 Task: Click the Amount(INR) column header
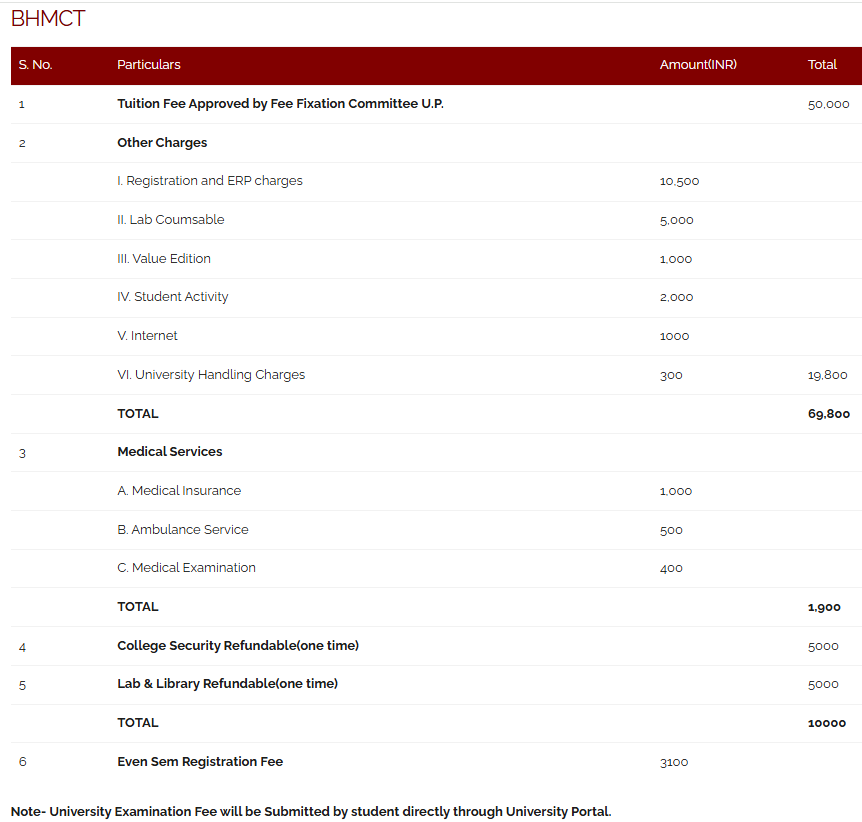698,65
